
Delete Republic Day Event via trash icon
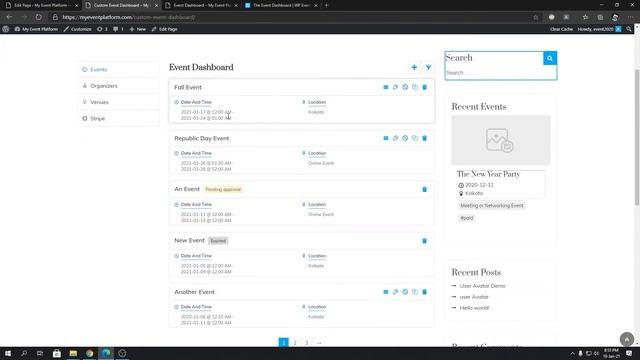click(x=424, y=138)
